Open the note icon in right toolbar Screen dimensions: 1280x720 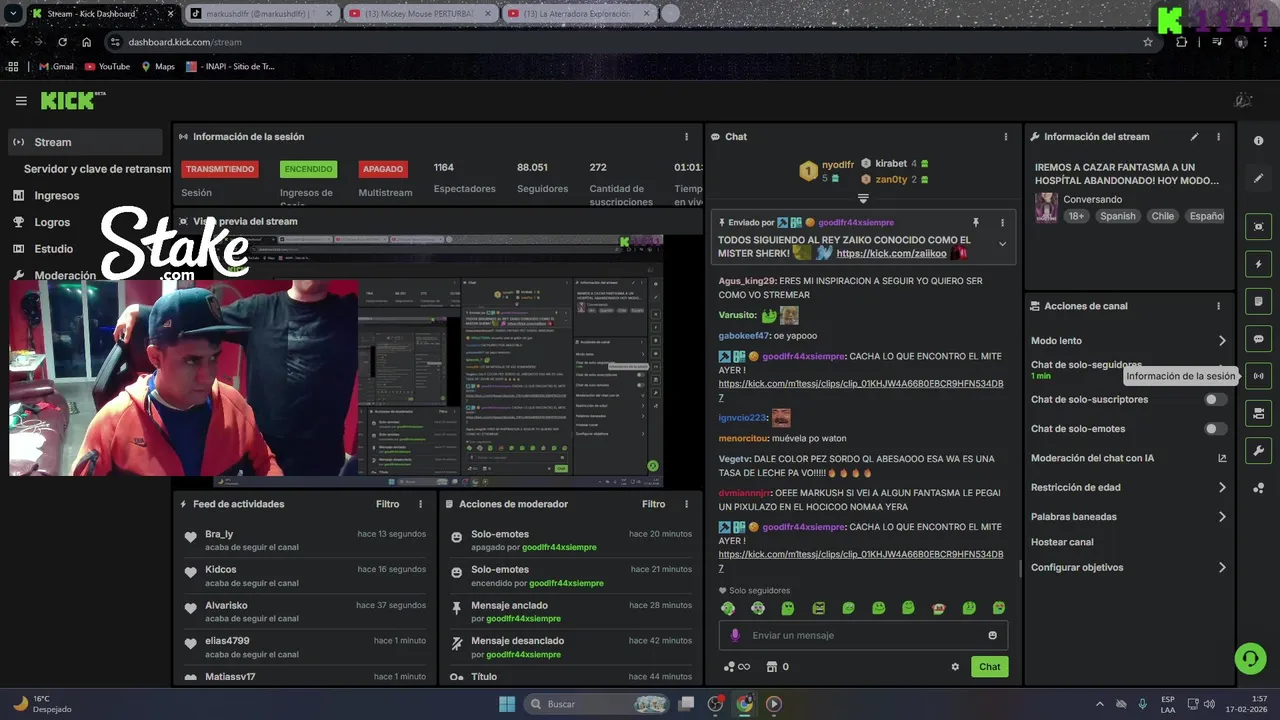point(1258,301)
